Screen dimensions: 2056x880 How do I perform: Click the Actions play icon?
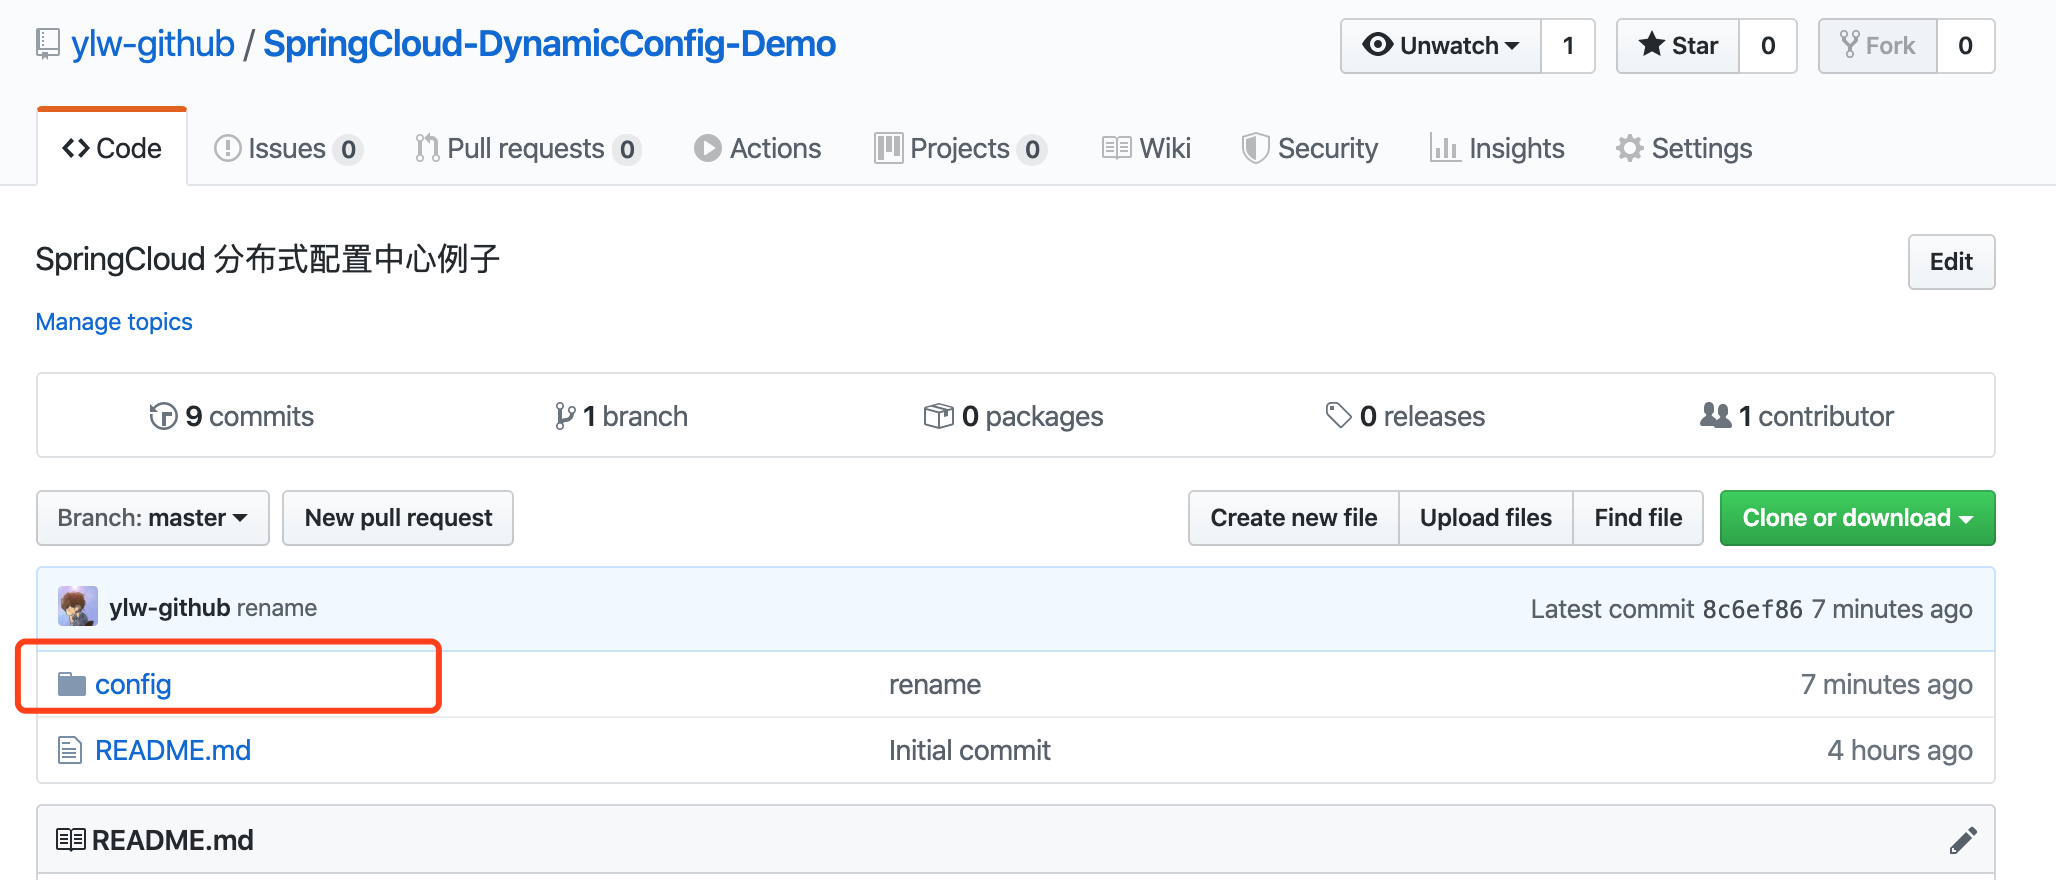pyautogui.click(x=708, y=148)
